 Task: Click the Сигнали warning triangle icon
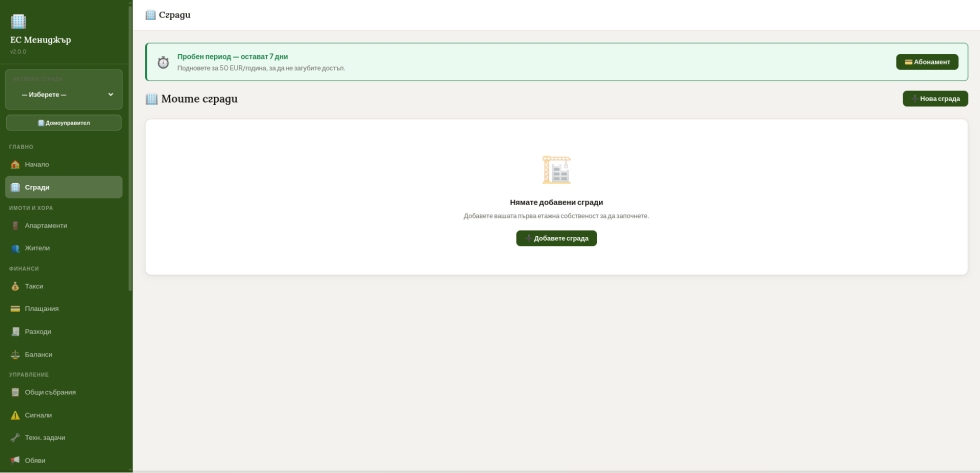click(x=15, y=415)
